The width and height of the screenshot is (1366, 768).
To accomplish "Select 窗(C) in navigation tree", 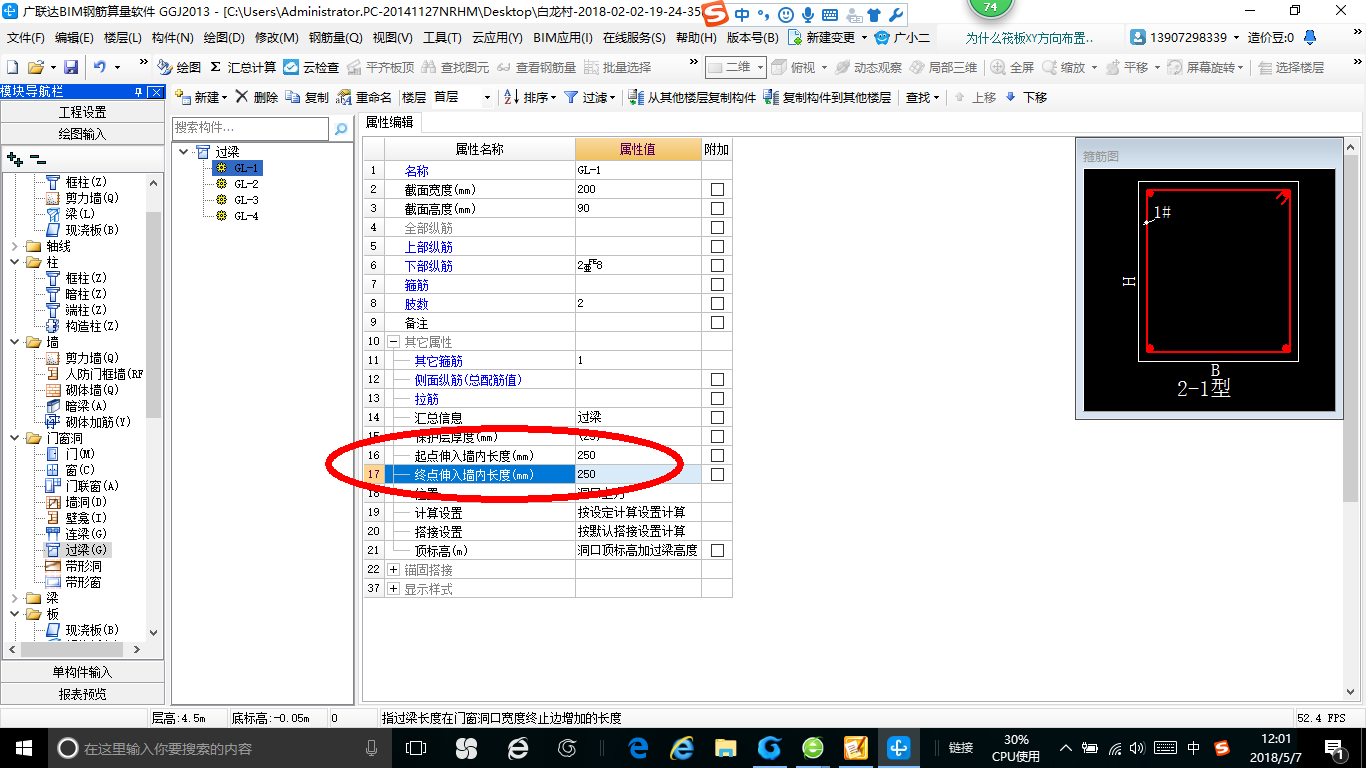I will coord(70,470).
